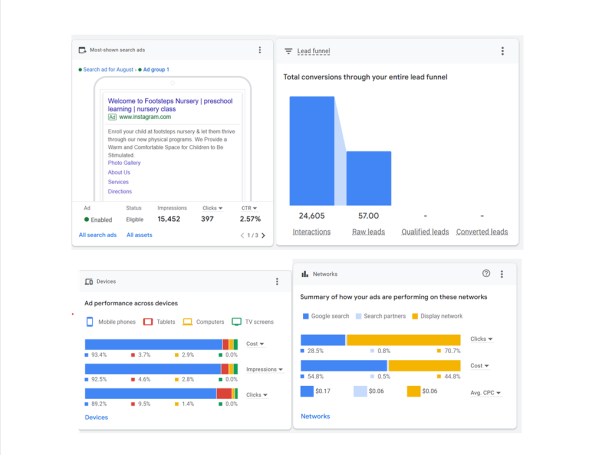Click the 2.57% CTR value
Image resolution: width=599 pixels, height=455 pixels.
coord(250,219)
